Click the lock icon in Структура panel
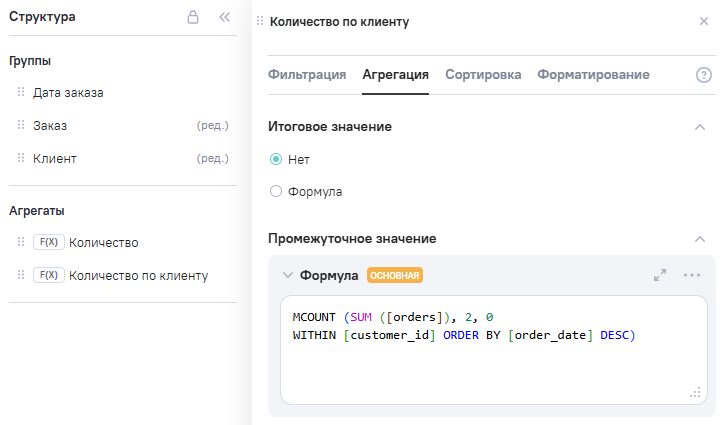Image resolution: width=724 pixels, height=425 pixels. (x=193, y=17)
